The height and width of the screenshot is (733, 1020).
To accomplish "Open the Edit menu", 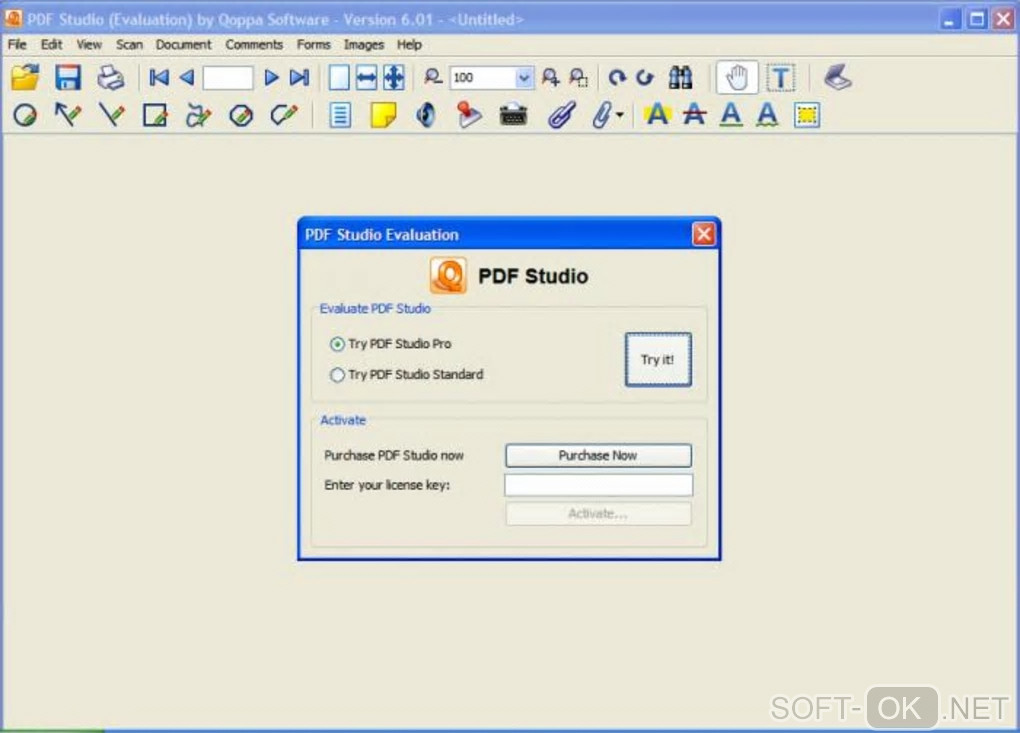I will point(51,44).
